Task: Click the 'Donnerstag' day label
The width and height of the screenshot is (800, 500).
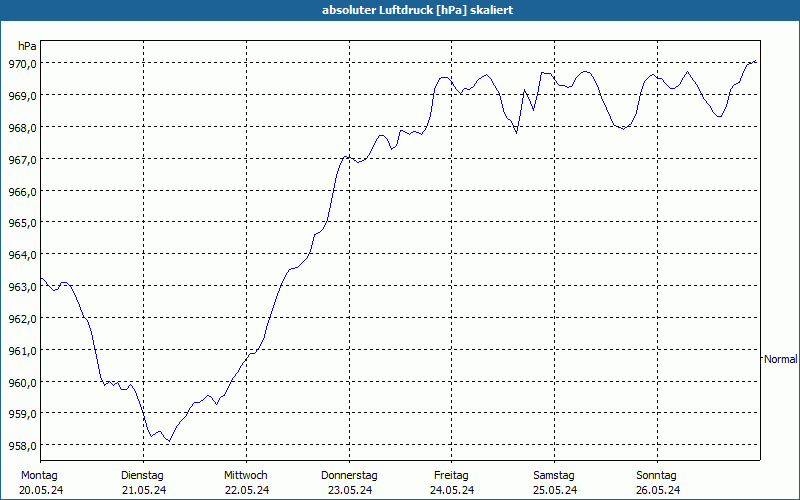Action: coord(349,476)
